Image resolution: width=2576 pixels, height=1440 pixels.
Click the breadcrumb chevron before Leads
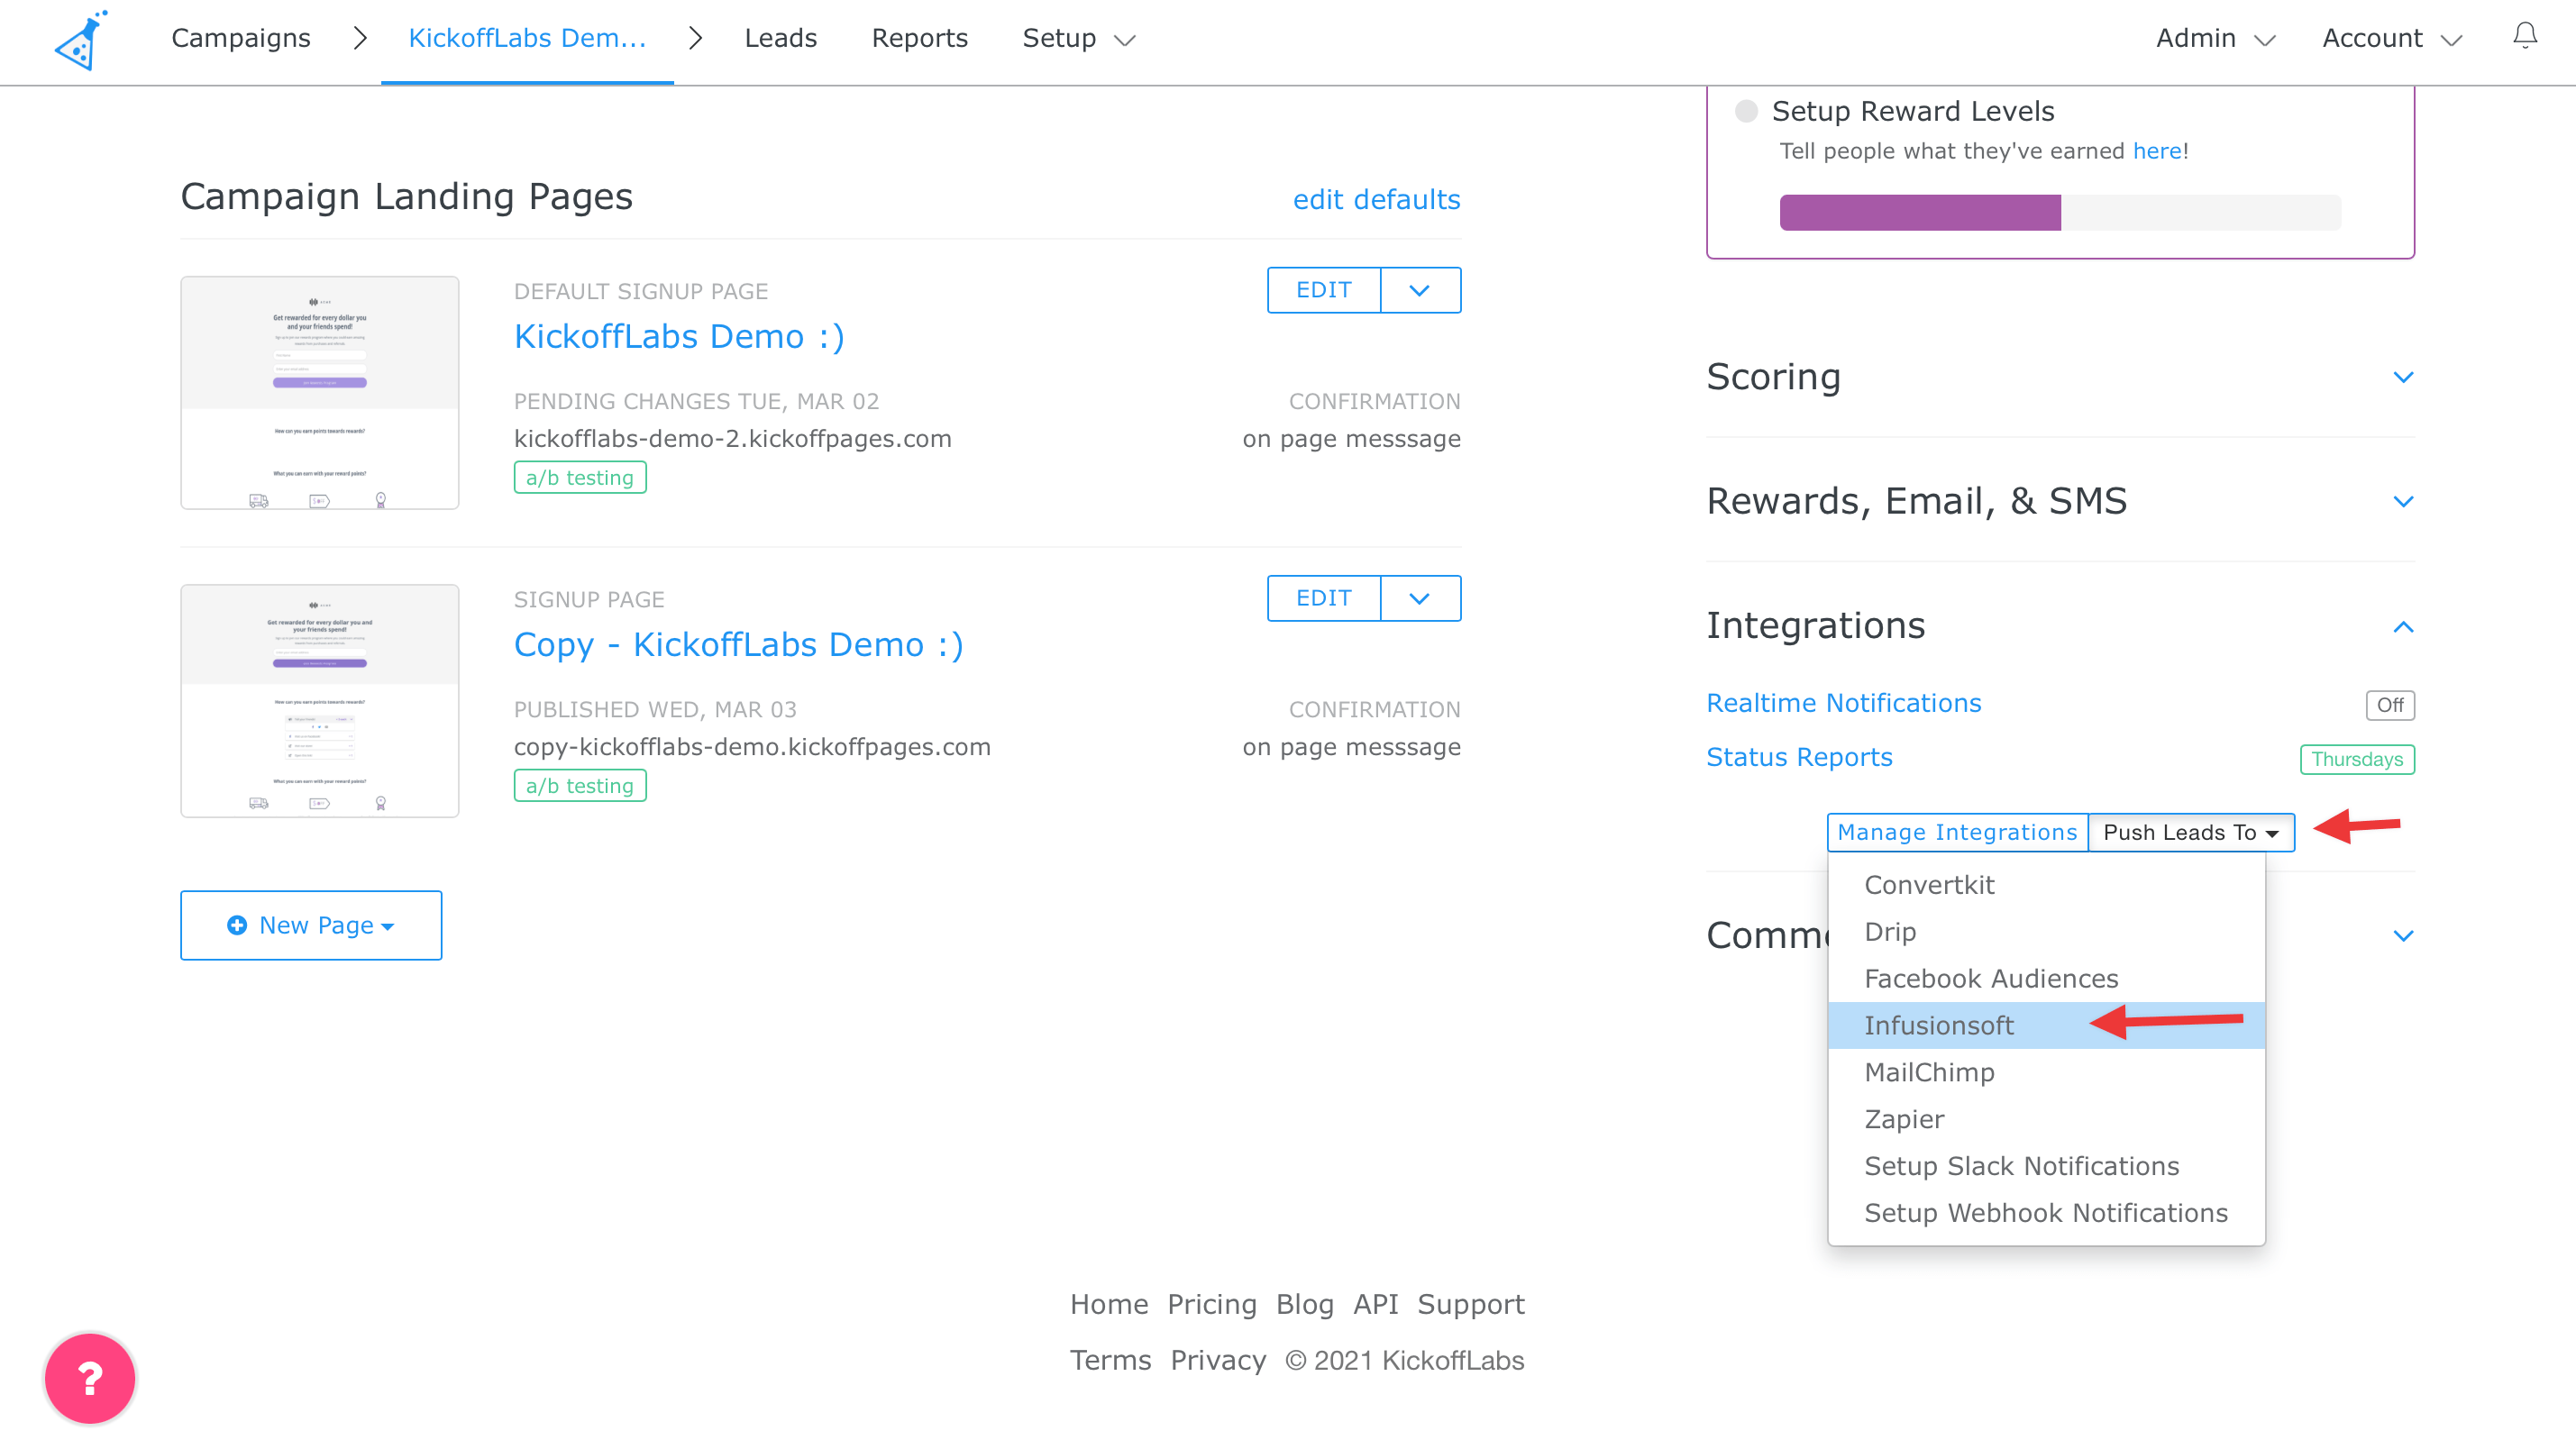(x=696, y=38)
